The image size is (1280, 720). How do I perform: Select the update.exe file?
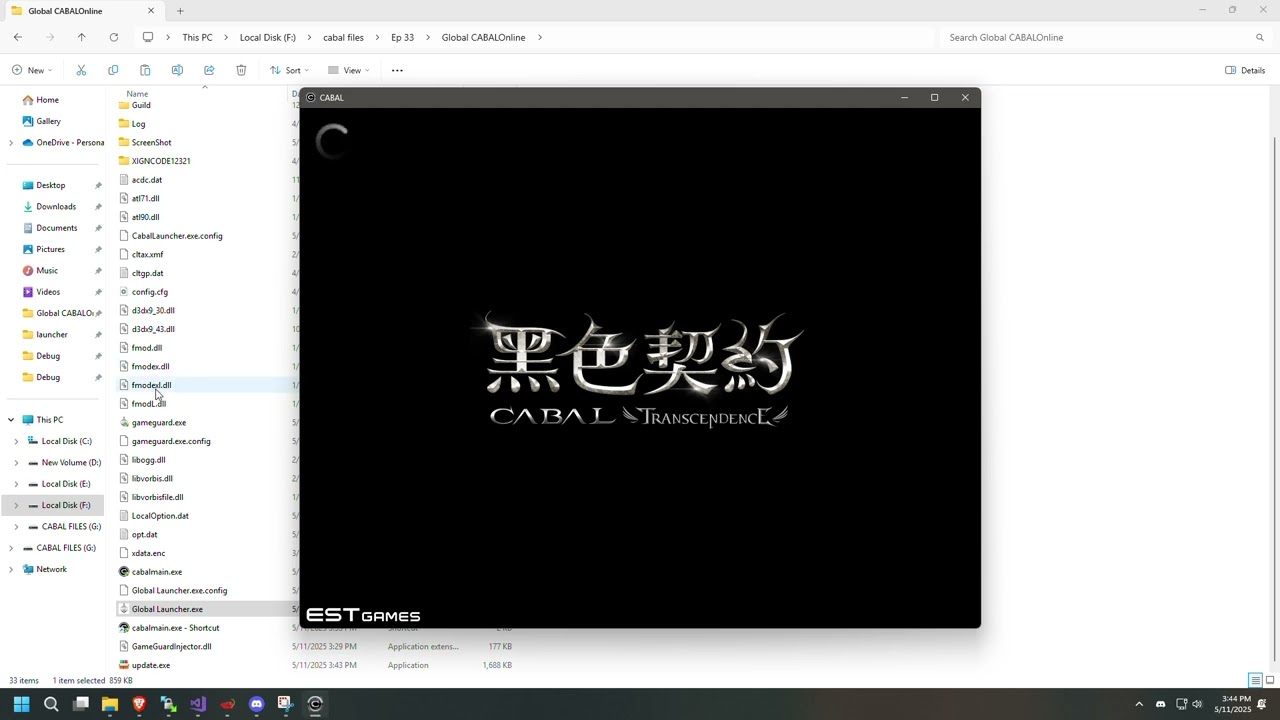point(151,665)
